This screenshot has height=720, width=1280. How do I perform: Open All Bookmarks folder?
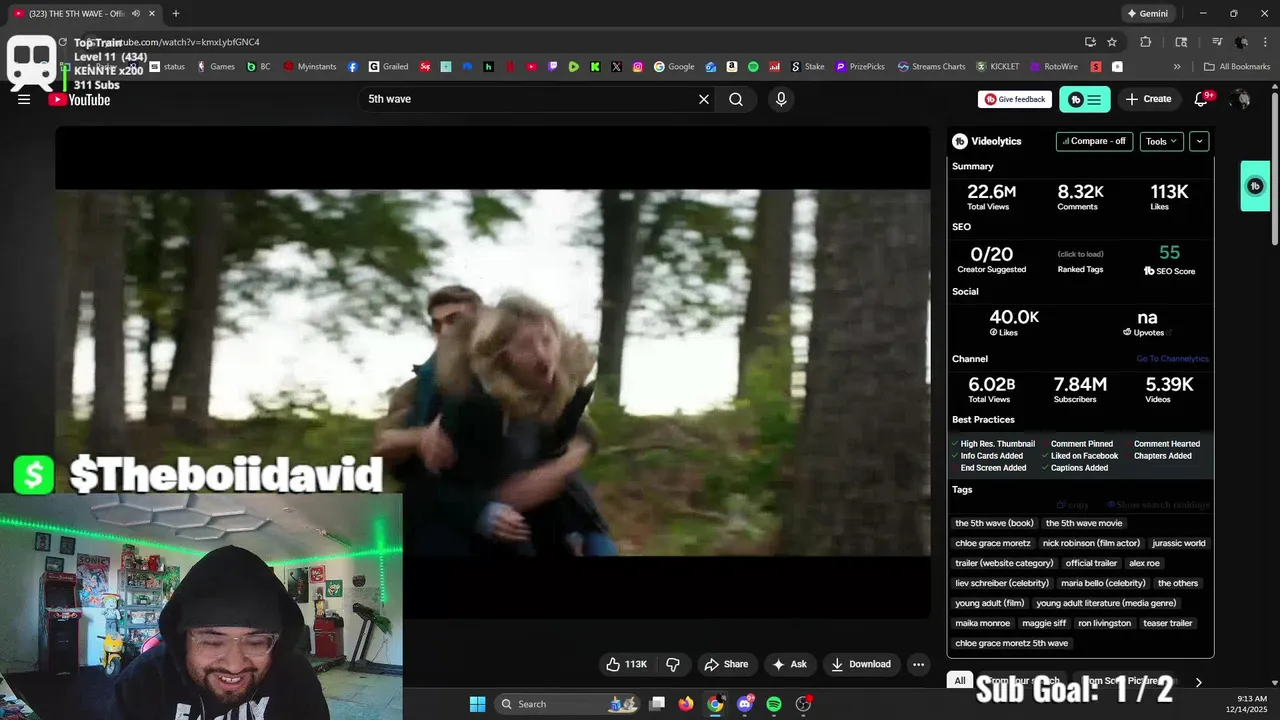[x=1237, y=67]
